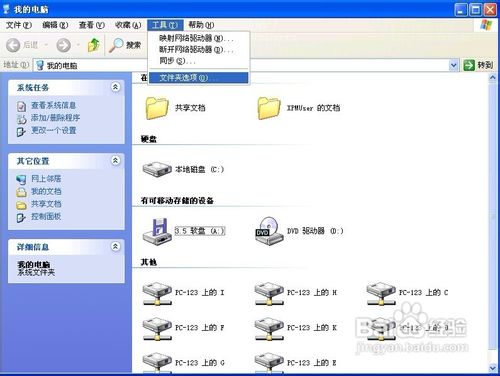Collapse the 其它位置 panel
500x376 pixels.
(x=115, y=161)
